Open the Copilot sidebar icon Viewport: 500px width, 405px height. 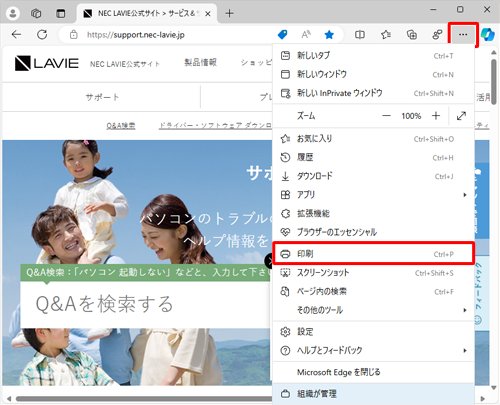click(488, 34)
